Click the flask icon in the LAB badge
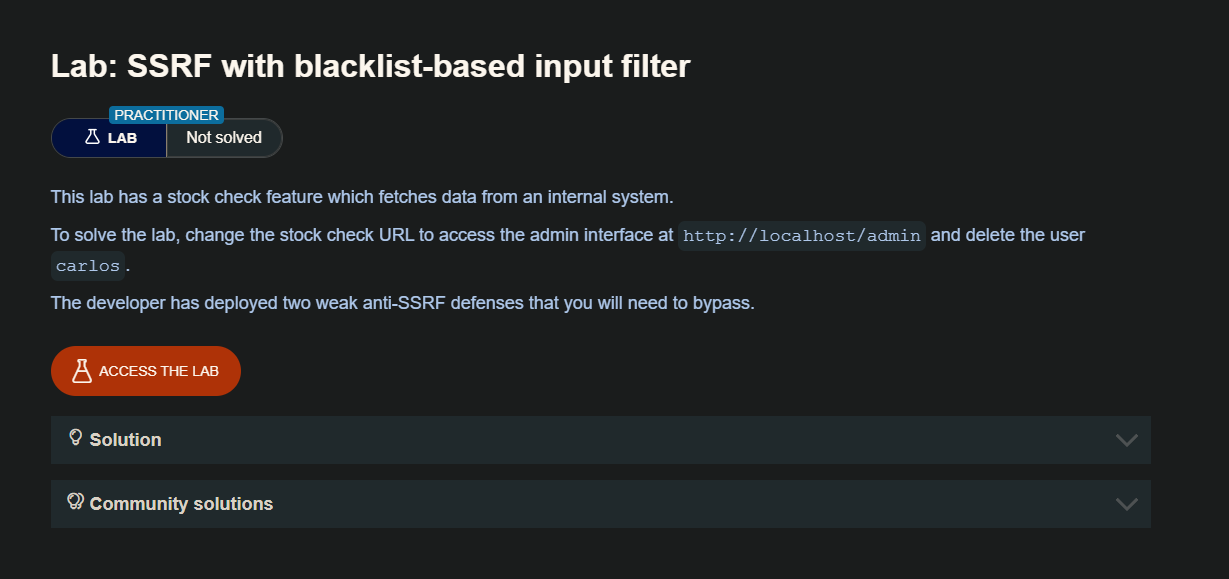The height and width of the screenshot is (579, 1229). [x=92, y=137]
